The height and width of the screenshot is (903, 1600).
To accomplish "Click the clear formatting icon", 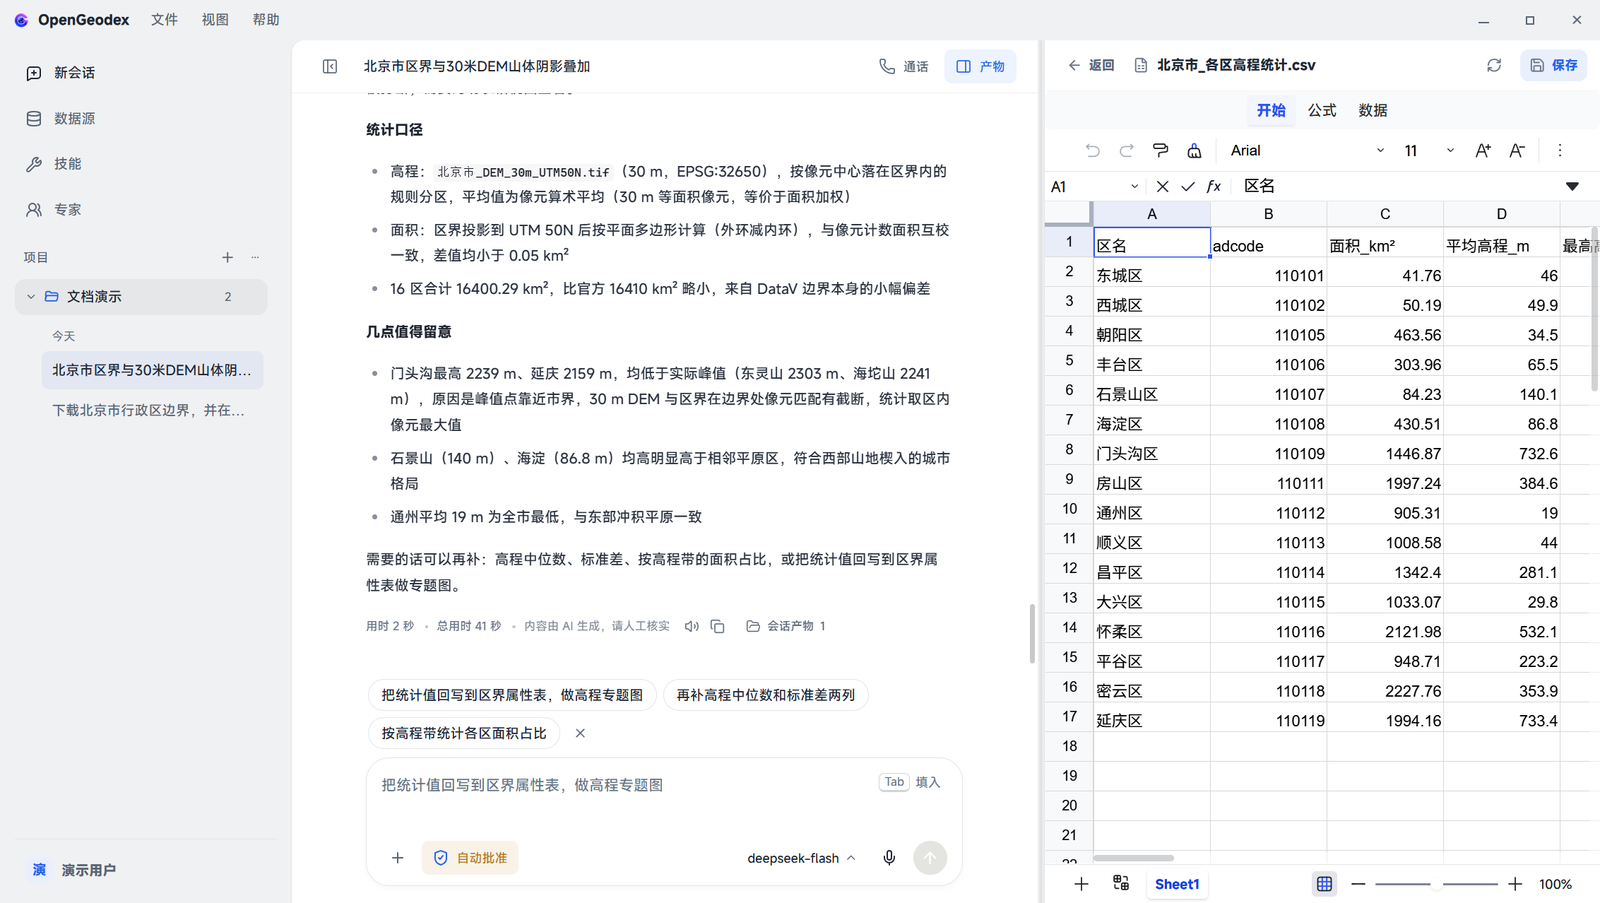I will click(1194, 150).
